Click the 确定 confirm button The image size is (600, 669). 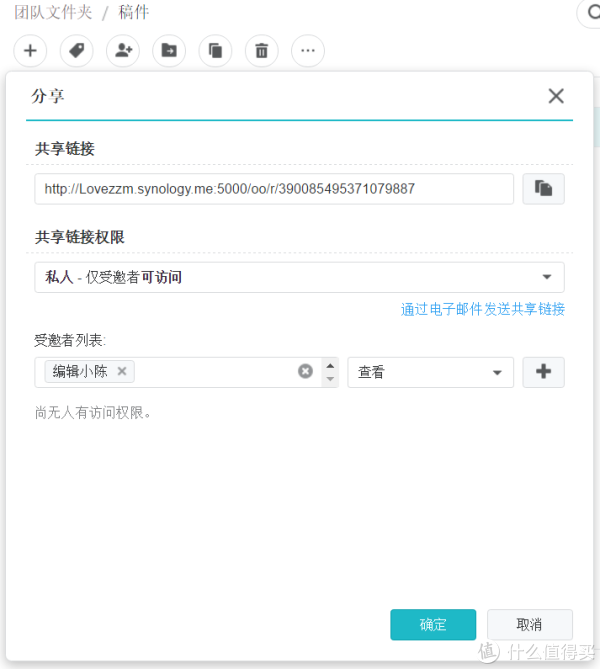pyautogui.click(x=433, y=624)
